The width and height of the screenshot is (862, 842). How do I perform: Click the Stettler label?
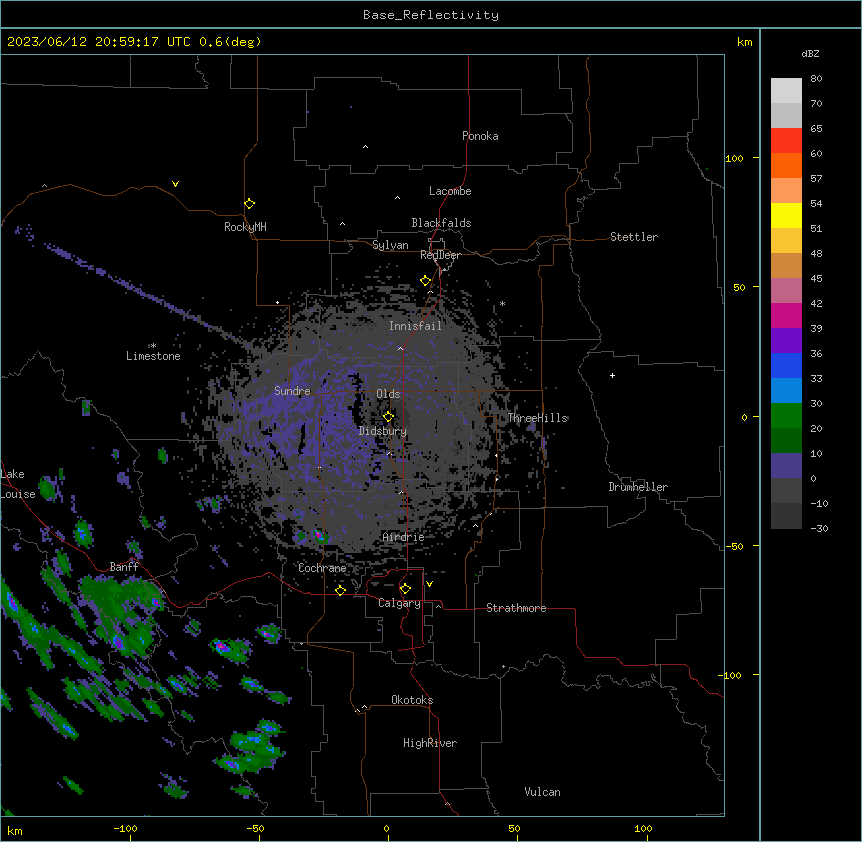pos(634,237)
